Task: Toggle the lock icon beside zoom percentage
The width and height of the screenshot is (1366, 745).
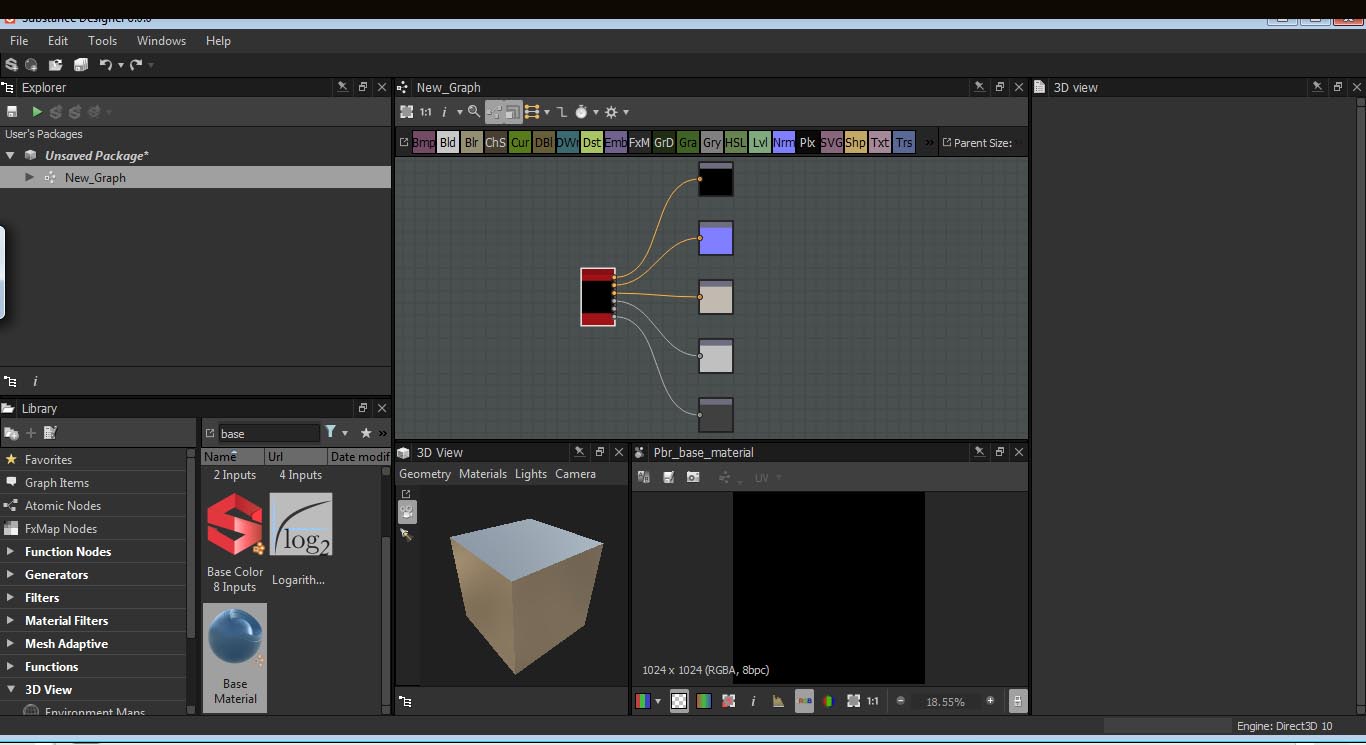Action: pyautogui.click(x=1017, y=702)
